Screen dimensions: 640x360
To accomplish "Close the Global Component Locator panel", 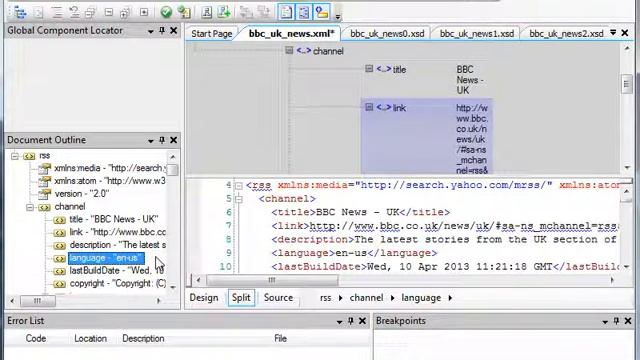I will tap(173, 31).
